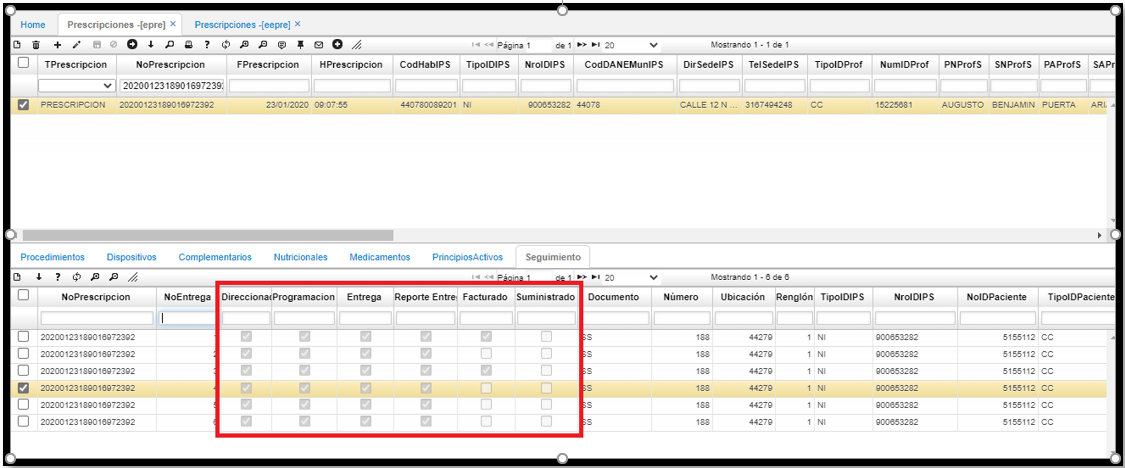Viewport: 1125px width, 468px height.
Task: Click the diagonal lines icon in Seguimiento toolbar
Action: (132, 277)
